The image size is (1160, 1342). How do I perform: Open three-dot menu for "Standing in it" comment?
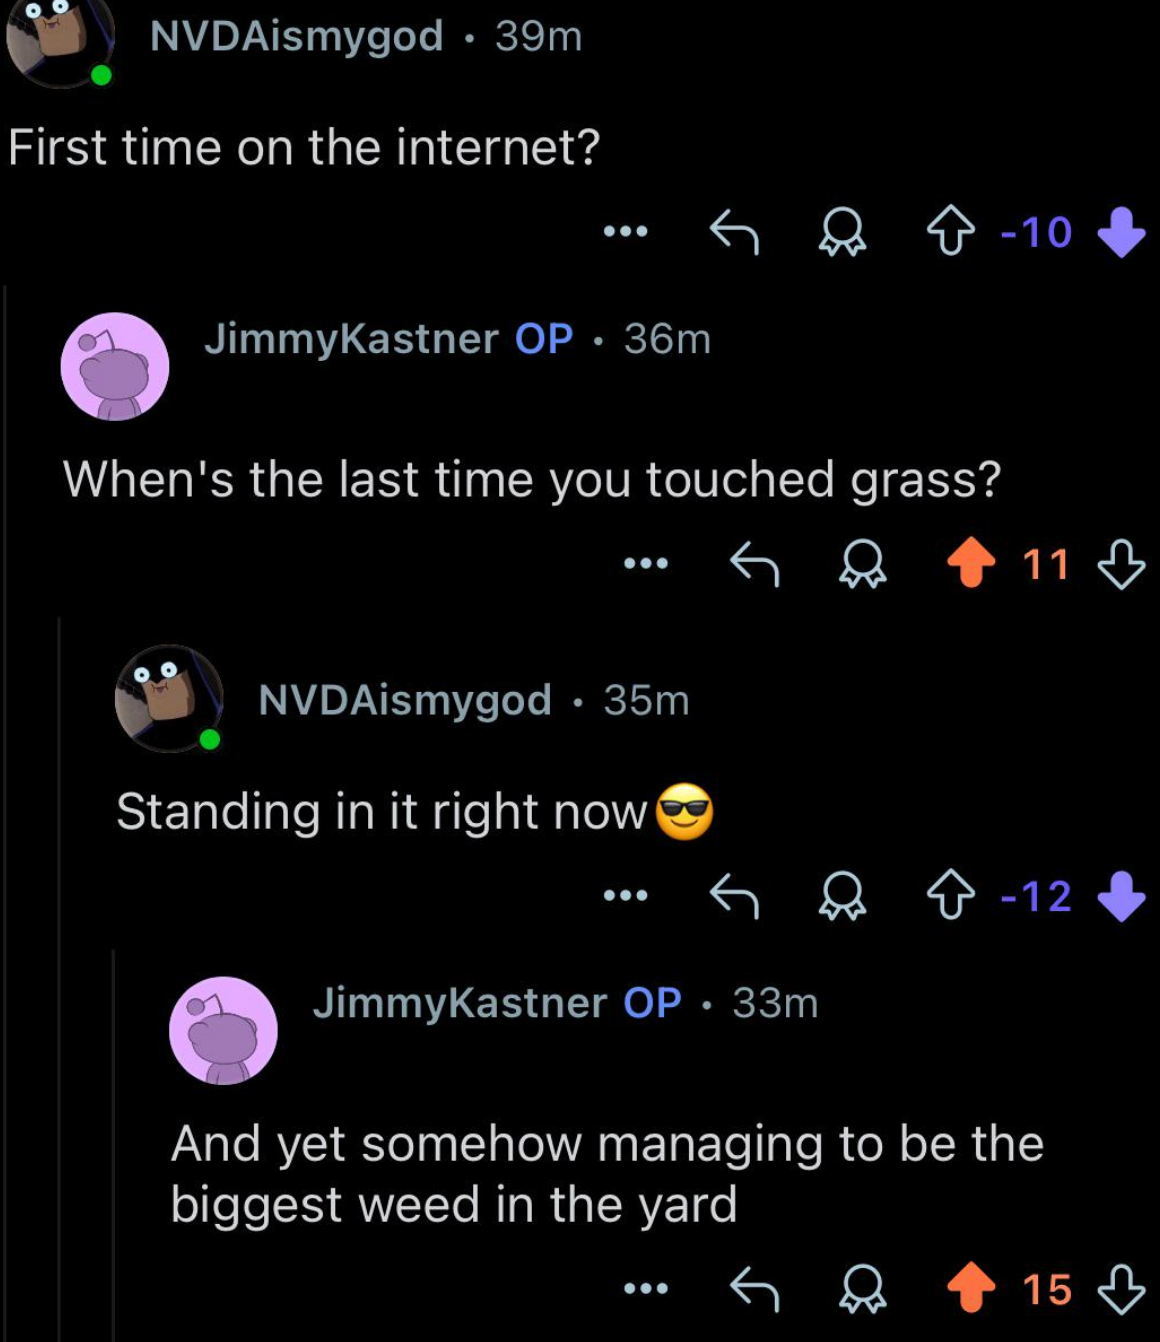tap(626, 896)
